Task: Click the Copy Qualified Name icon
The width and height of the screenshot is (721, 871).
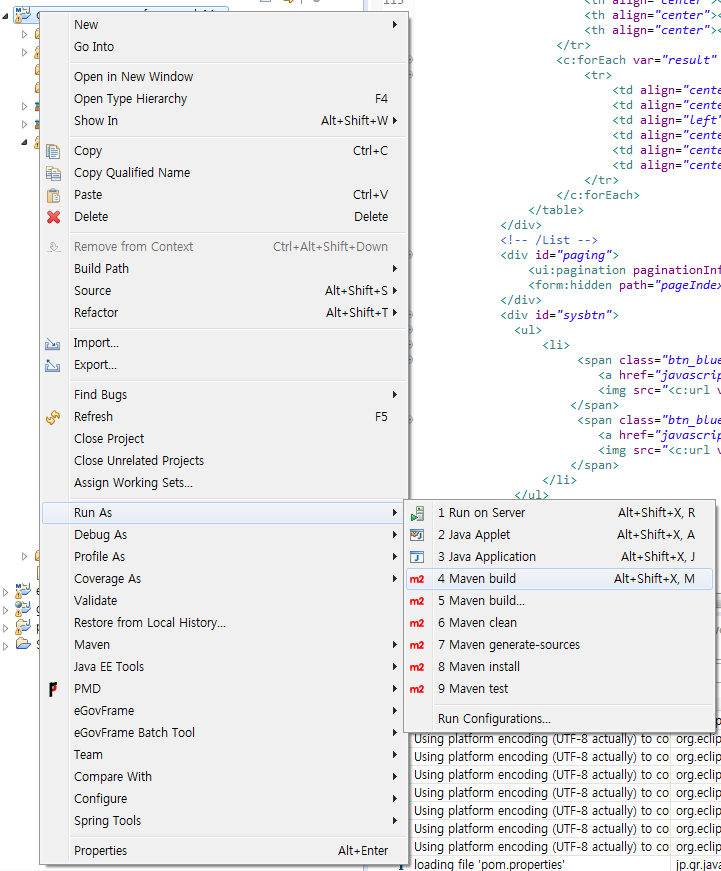Action: 53,173
